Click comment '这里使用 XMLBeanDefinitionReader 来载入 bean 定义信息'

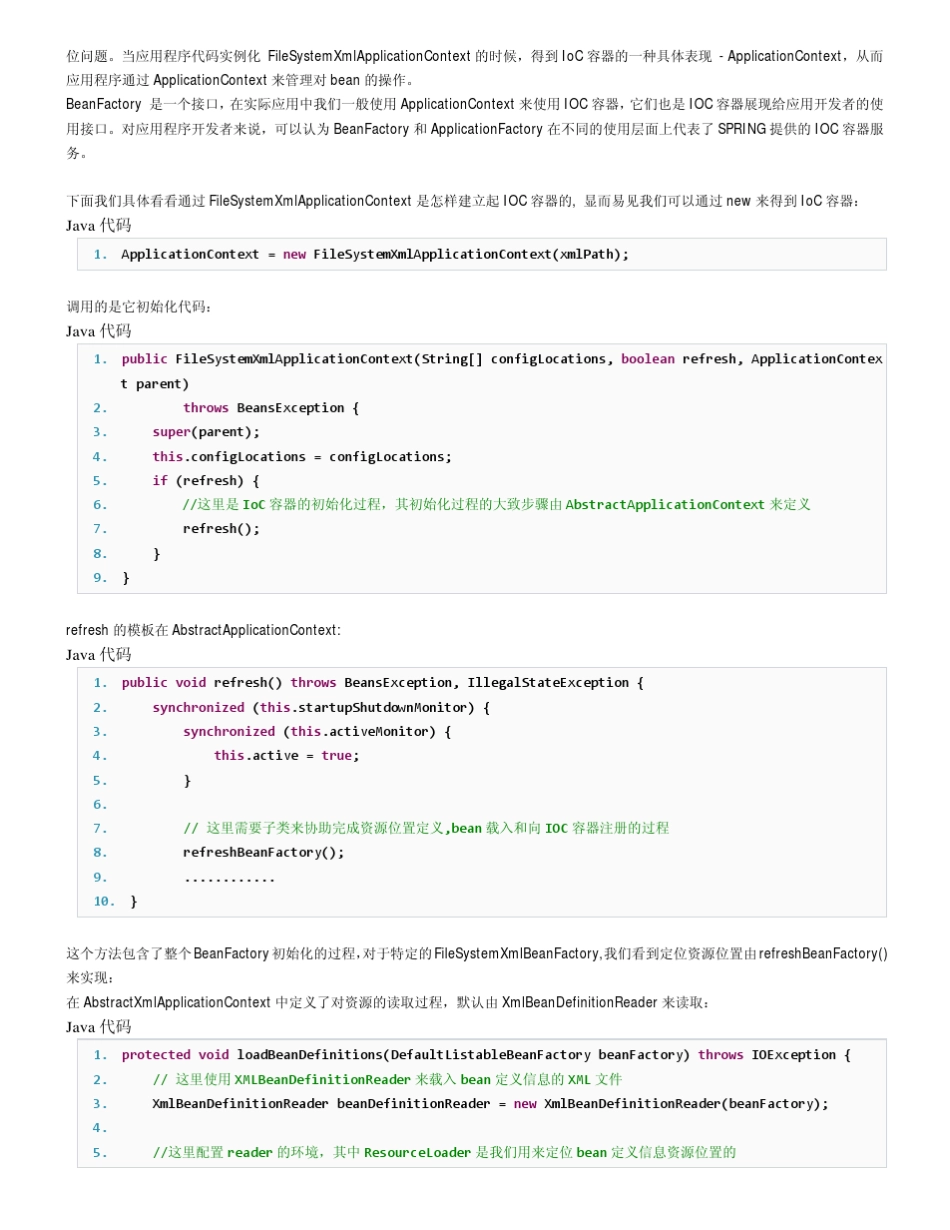(387, 1080)
